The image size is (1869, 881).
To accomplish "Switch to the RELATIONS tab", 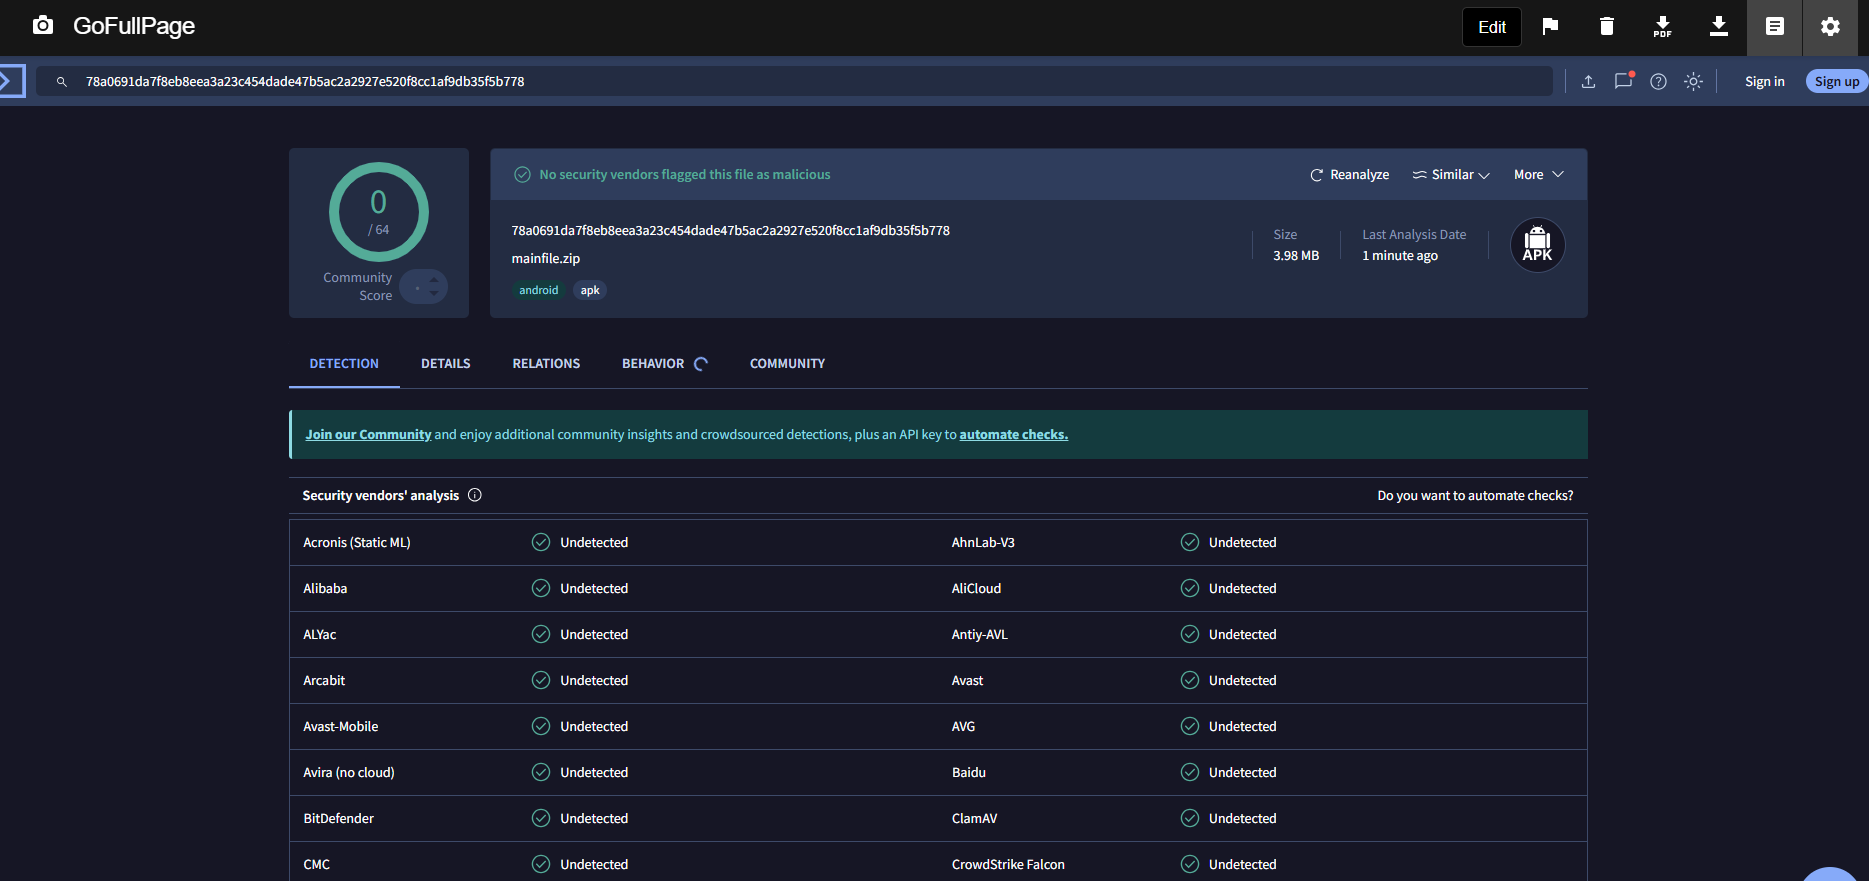I will [x=546, y=364].
